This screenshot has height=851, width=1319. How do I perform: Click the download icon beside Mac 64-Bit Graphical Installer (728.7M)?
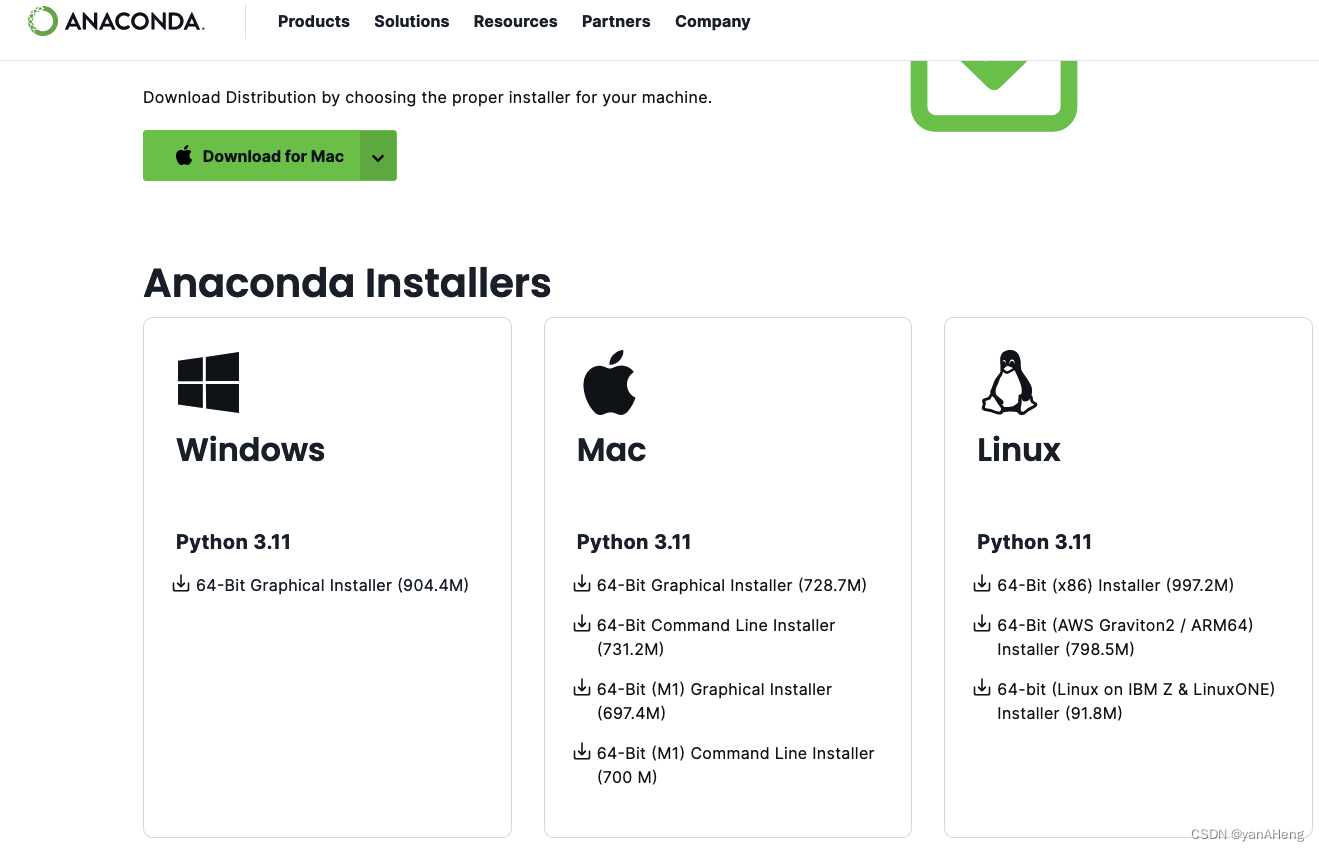point(582,584)
